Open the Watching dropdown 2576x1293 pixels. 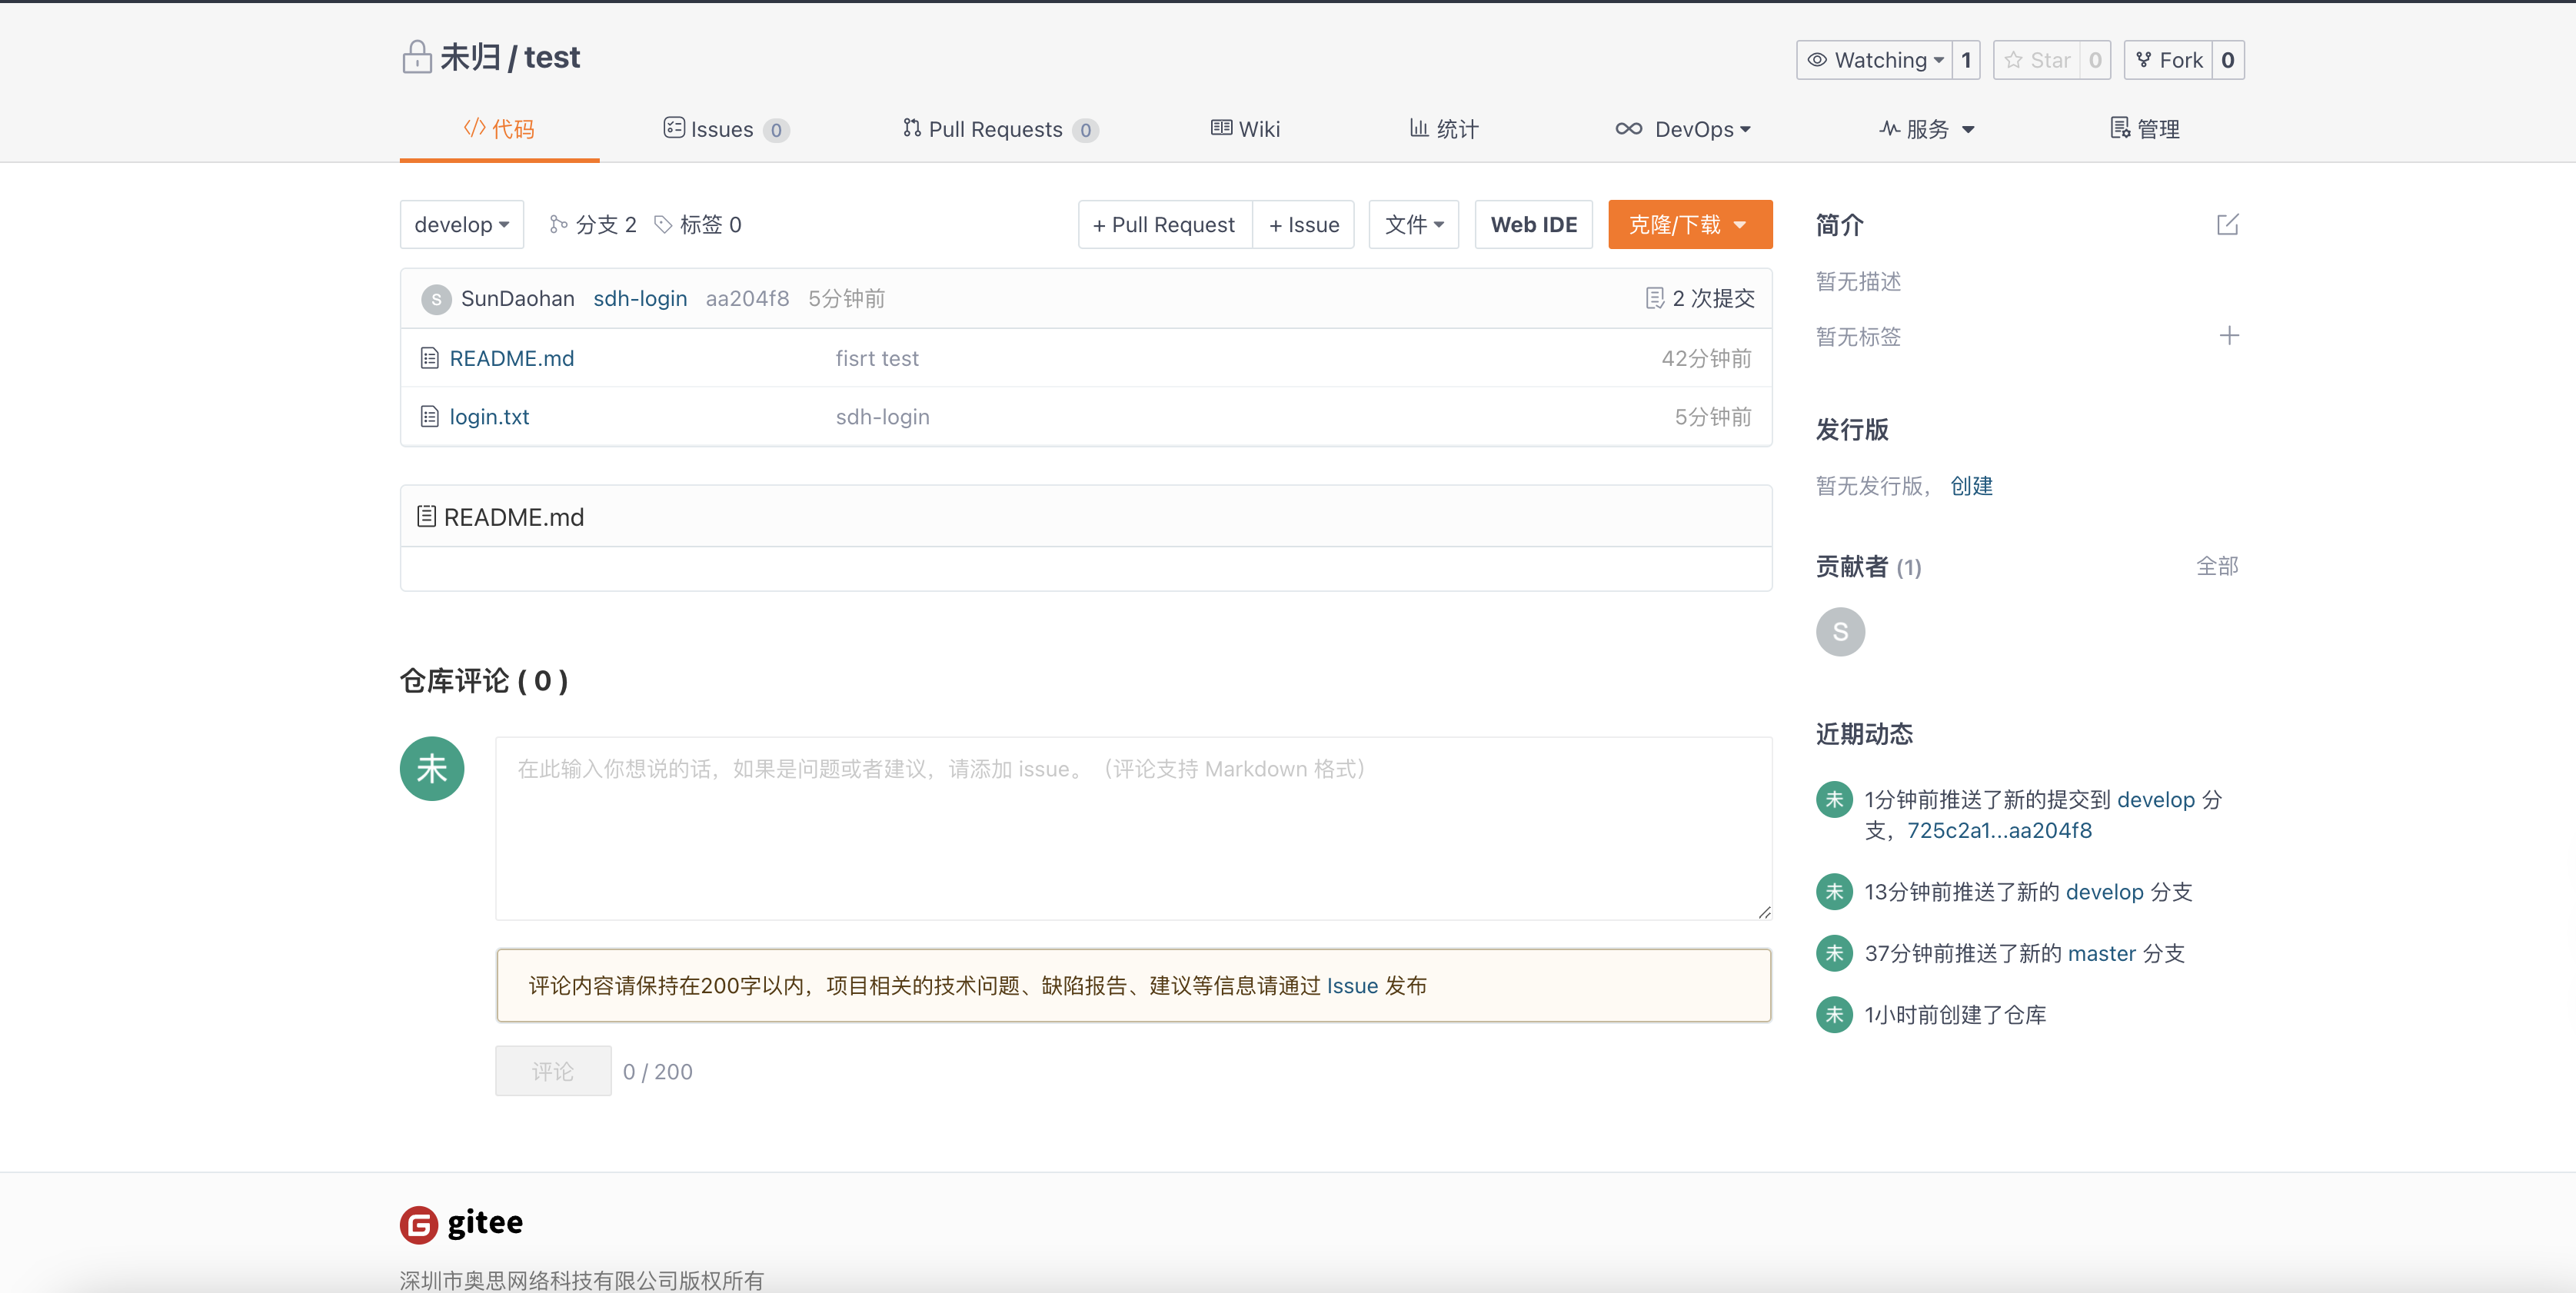(x=1875, y=60)
